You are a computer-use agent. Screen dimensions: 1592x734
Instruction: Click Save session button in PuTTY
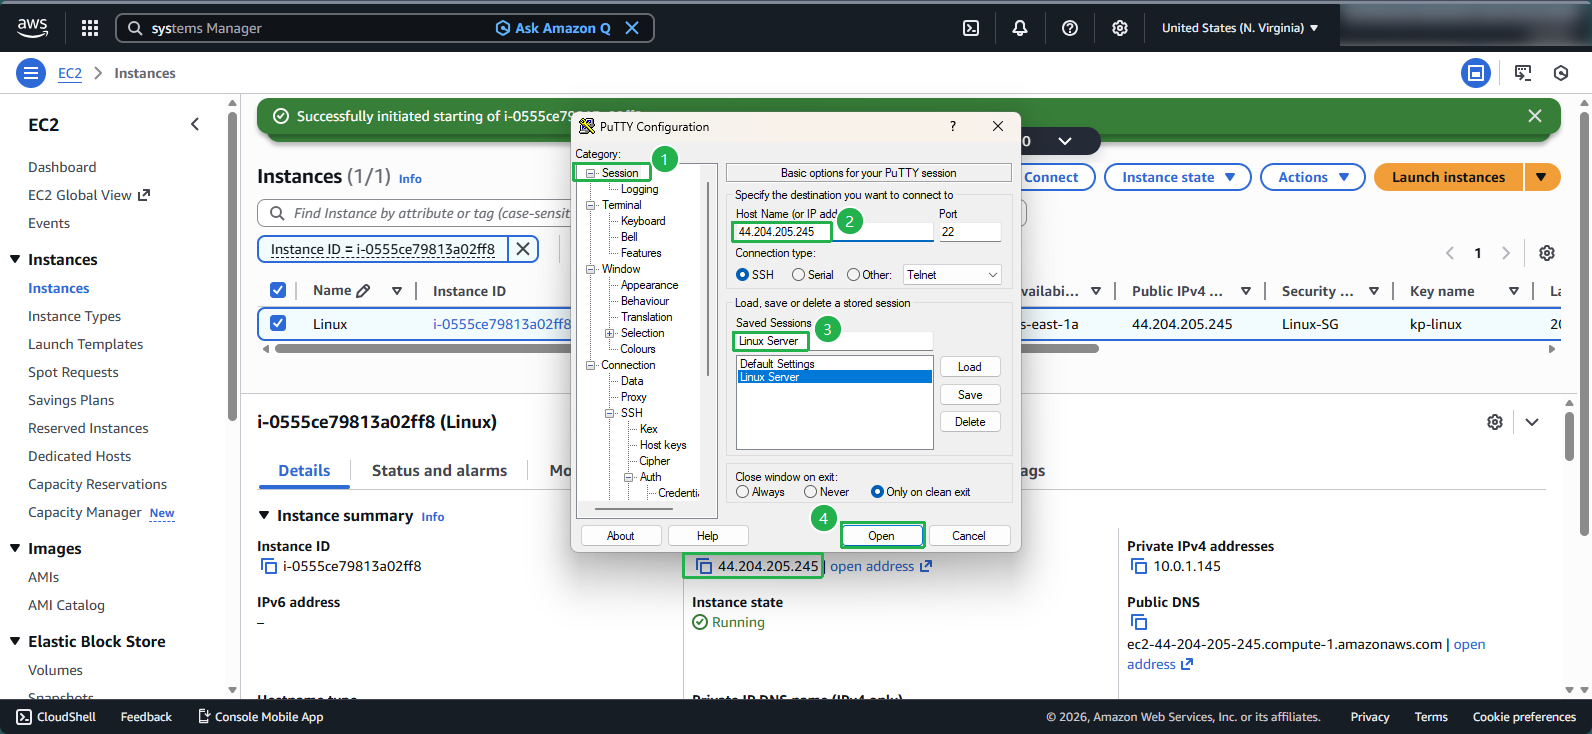click(970, 395)
